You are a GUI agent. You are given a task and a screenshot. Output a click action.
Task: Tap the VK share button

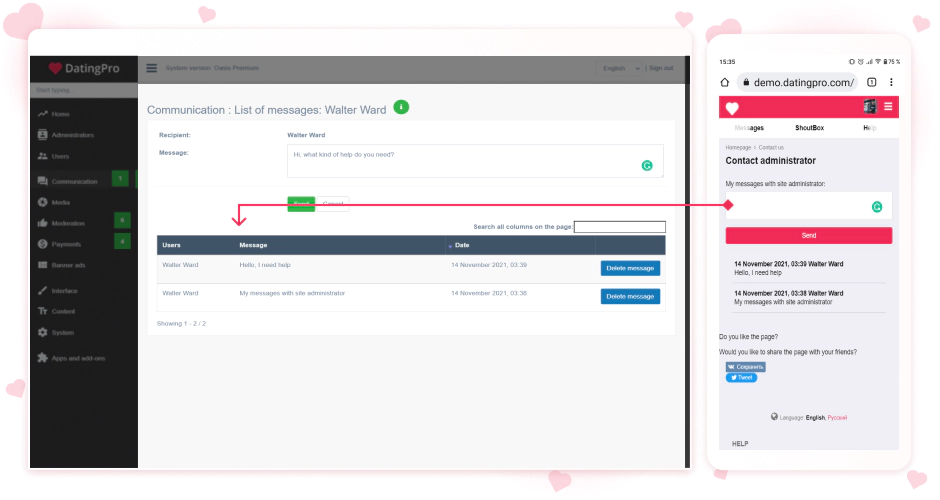click(745, 366)
